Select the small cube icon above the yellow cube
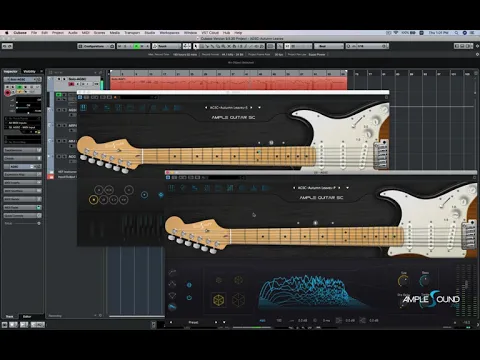Screen dimensions: 480x360 [219, 280]
